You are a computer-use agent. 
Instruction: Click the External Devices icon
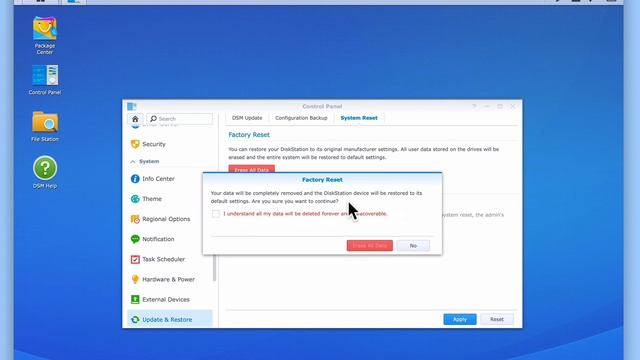point(135,300)
